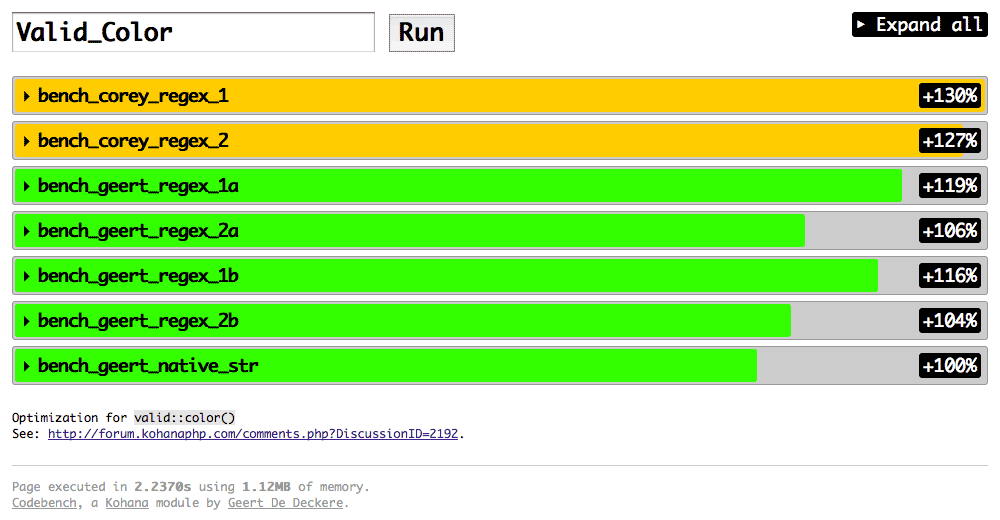
Task: Open the Kohana forum discussion link
Action: (255, 434)
